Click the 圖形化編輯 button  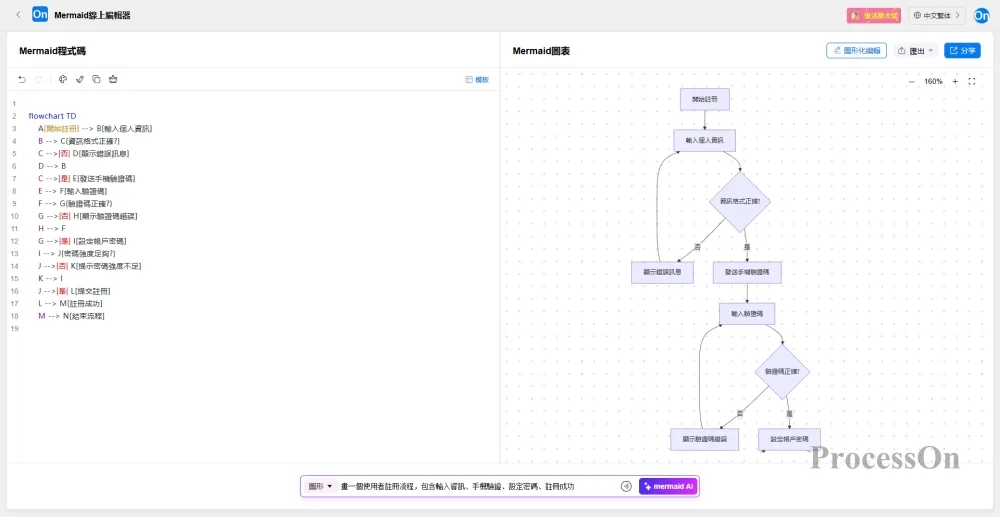(x=856, y=51)
